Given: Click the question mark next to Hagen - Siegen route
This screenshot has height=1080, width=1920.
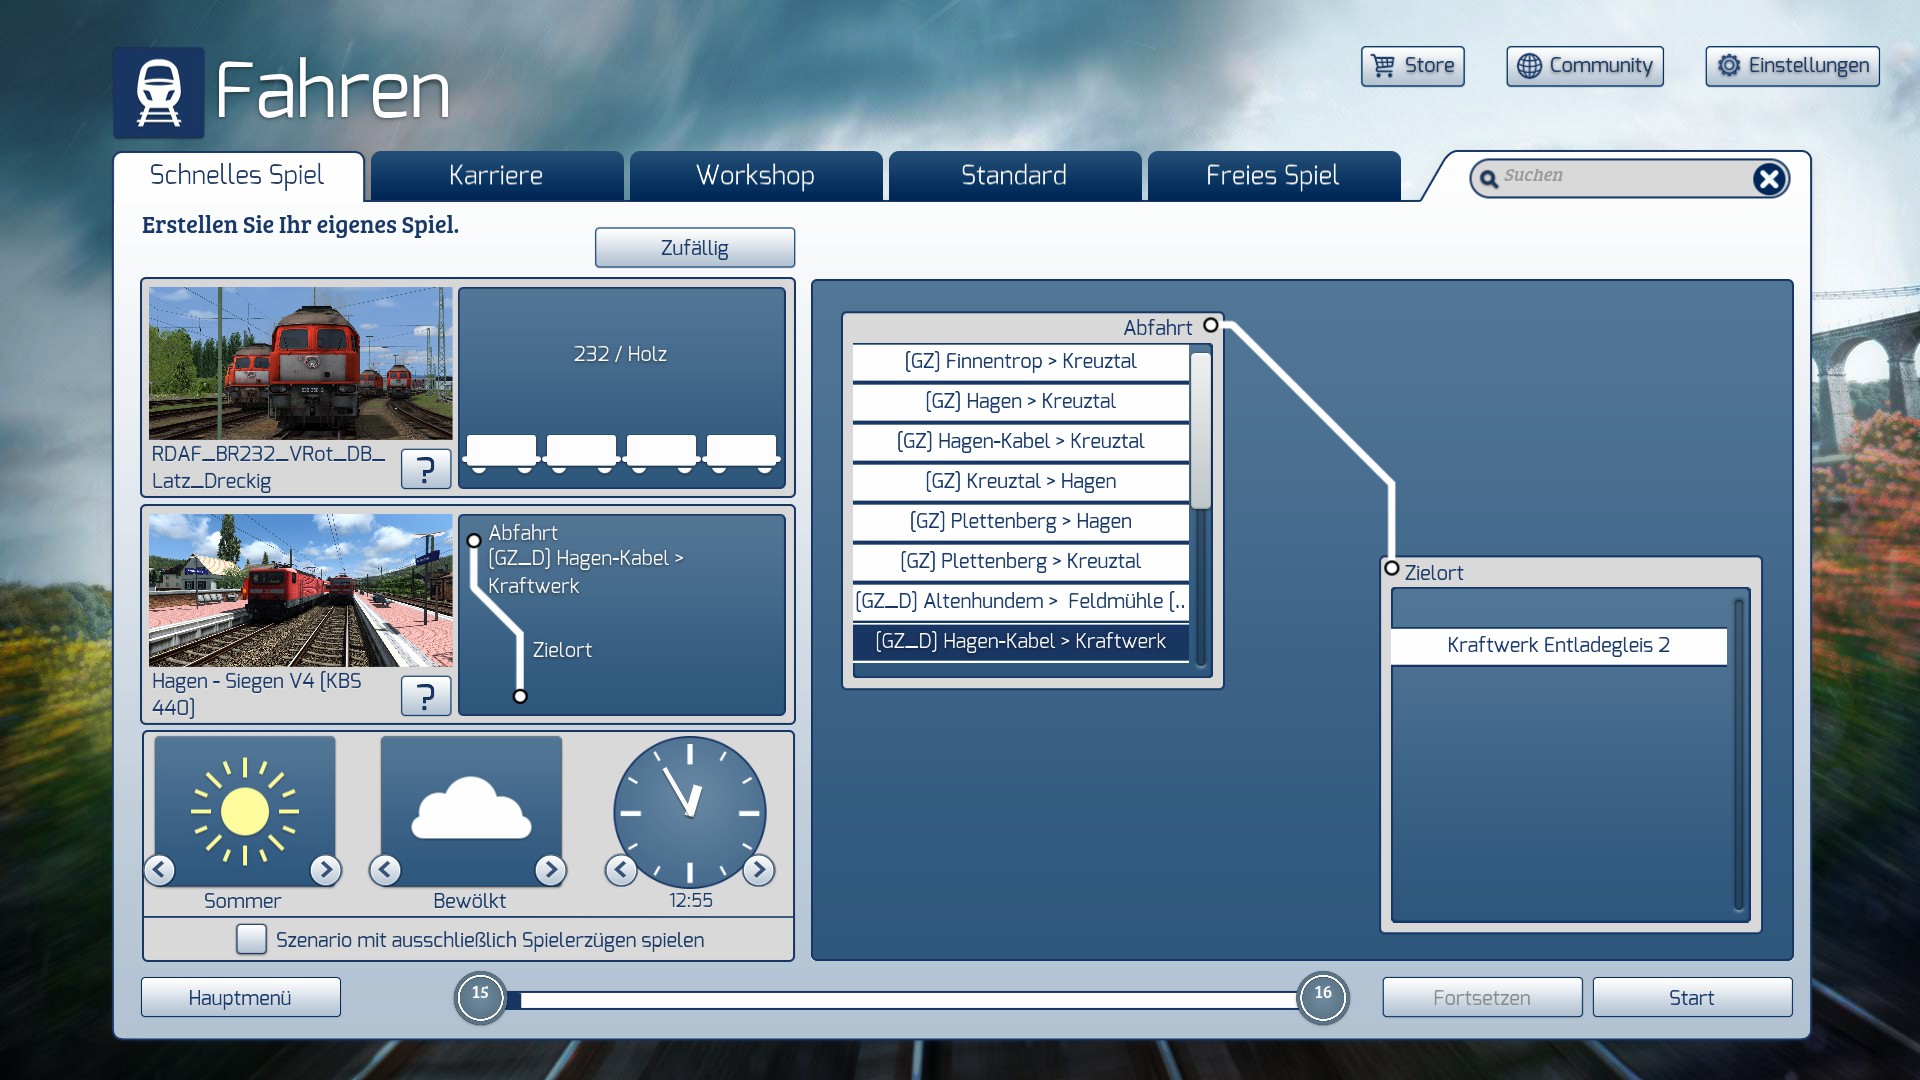Looking at the screenshot, I should [x=425, y=695].
